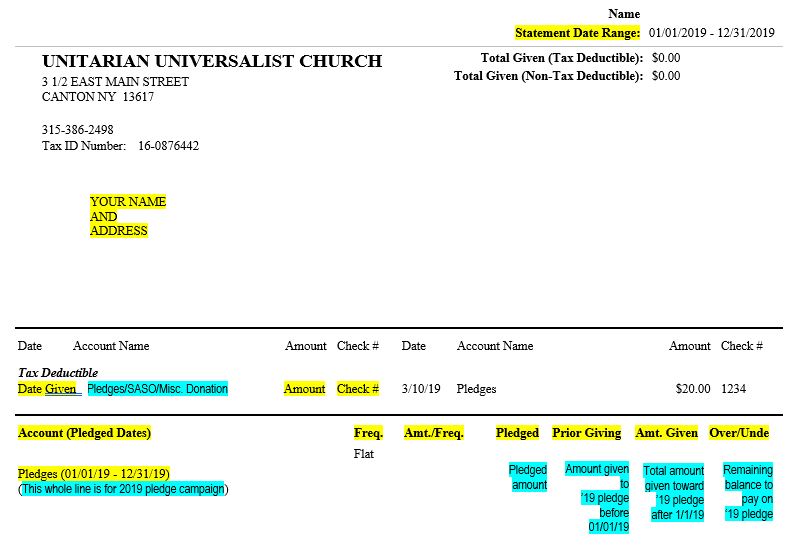Screen dimensions: 788x547
Task: Click the left 'Account Name' column header
Action: (x=111, y=346)
